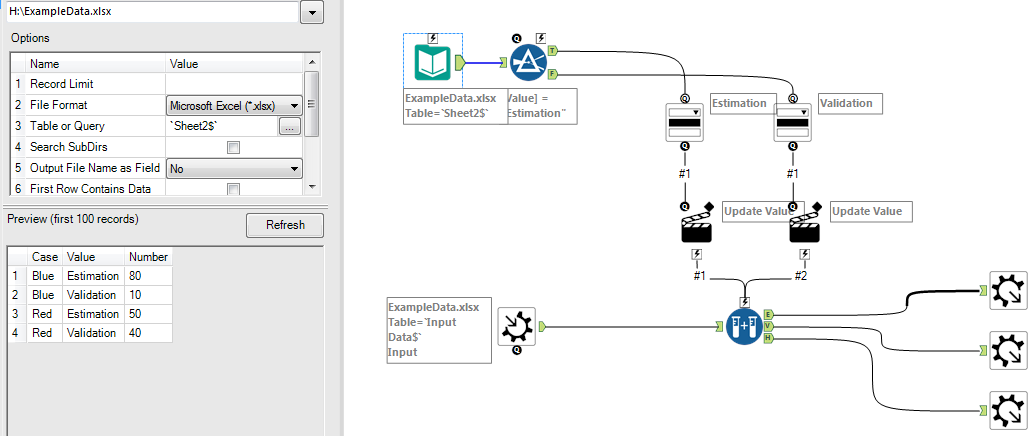The width and height of the screenshot is (1033, 436).
Task: Select the Filter tool on canvas
Action: click(529, 63)
